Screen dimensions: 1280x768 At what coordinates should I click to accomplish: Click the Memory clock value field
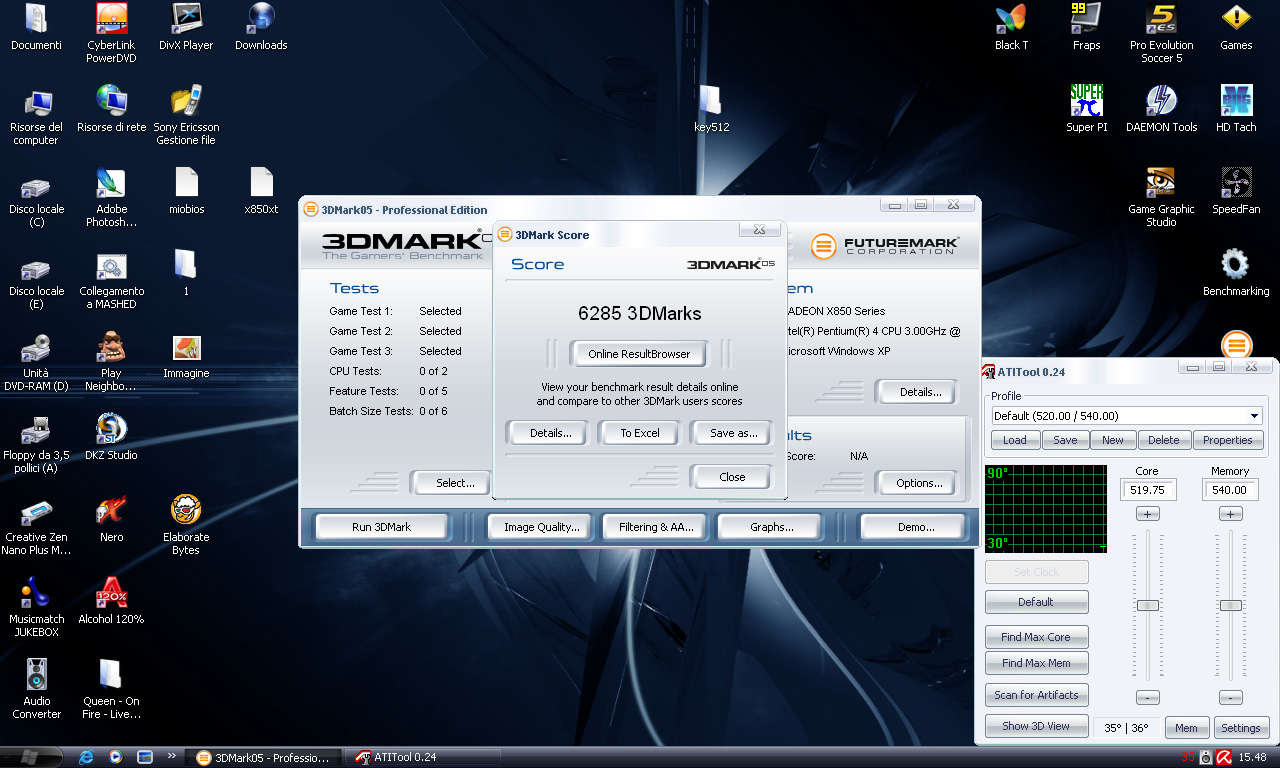pos(1230,490)
